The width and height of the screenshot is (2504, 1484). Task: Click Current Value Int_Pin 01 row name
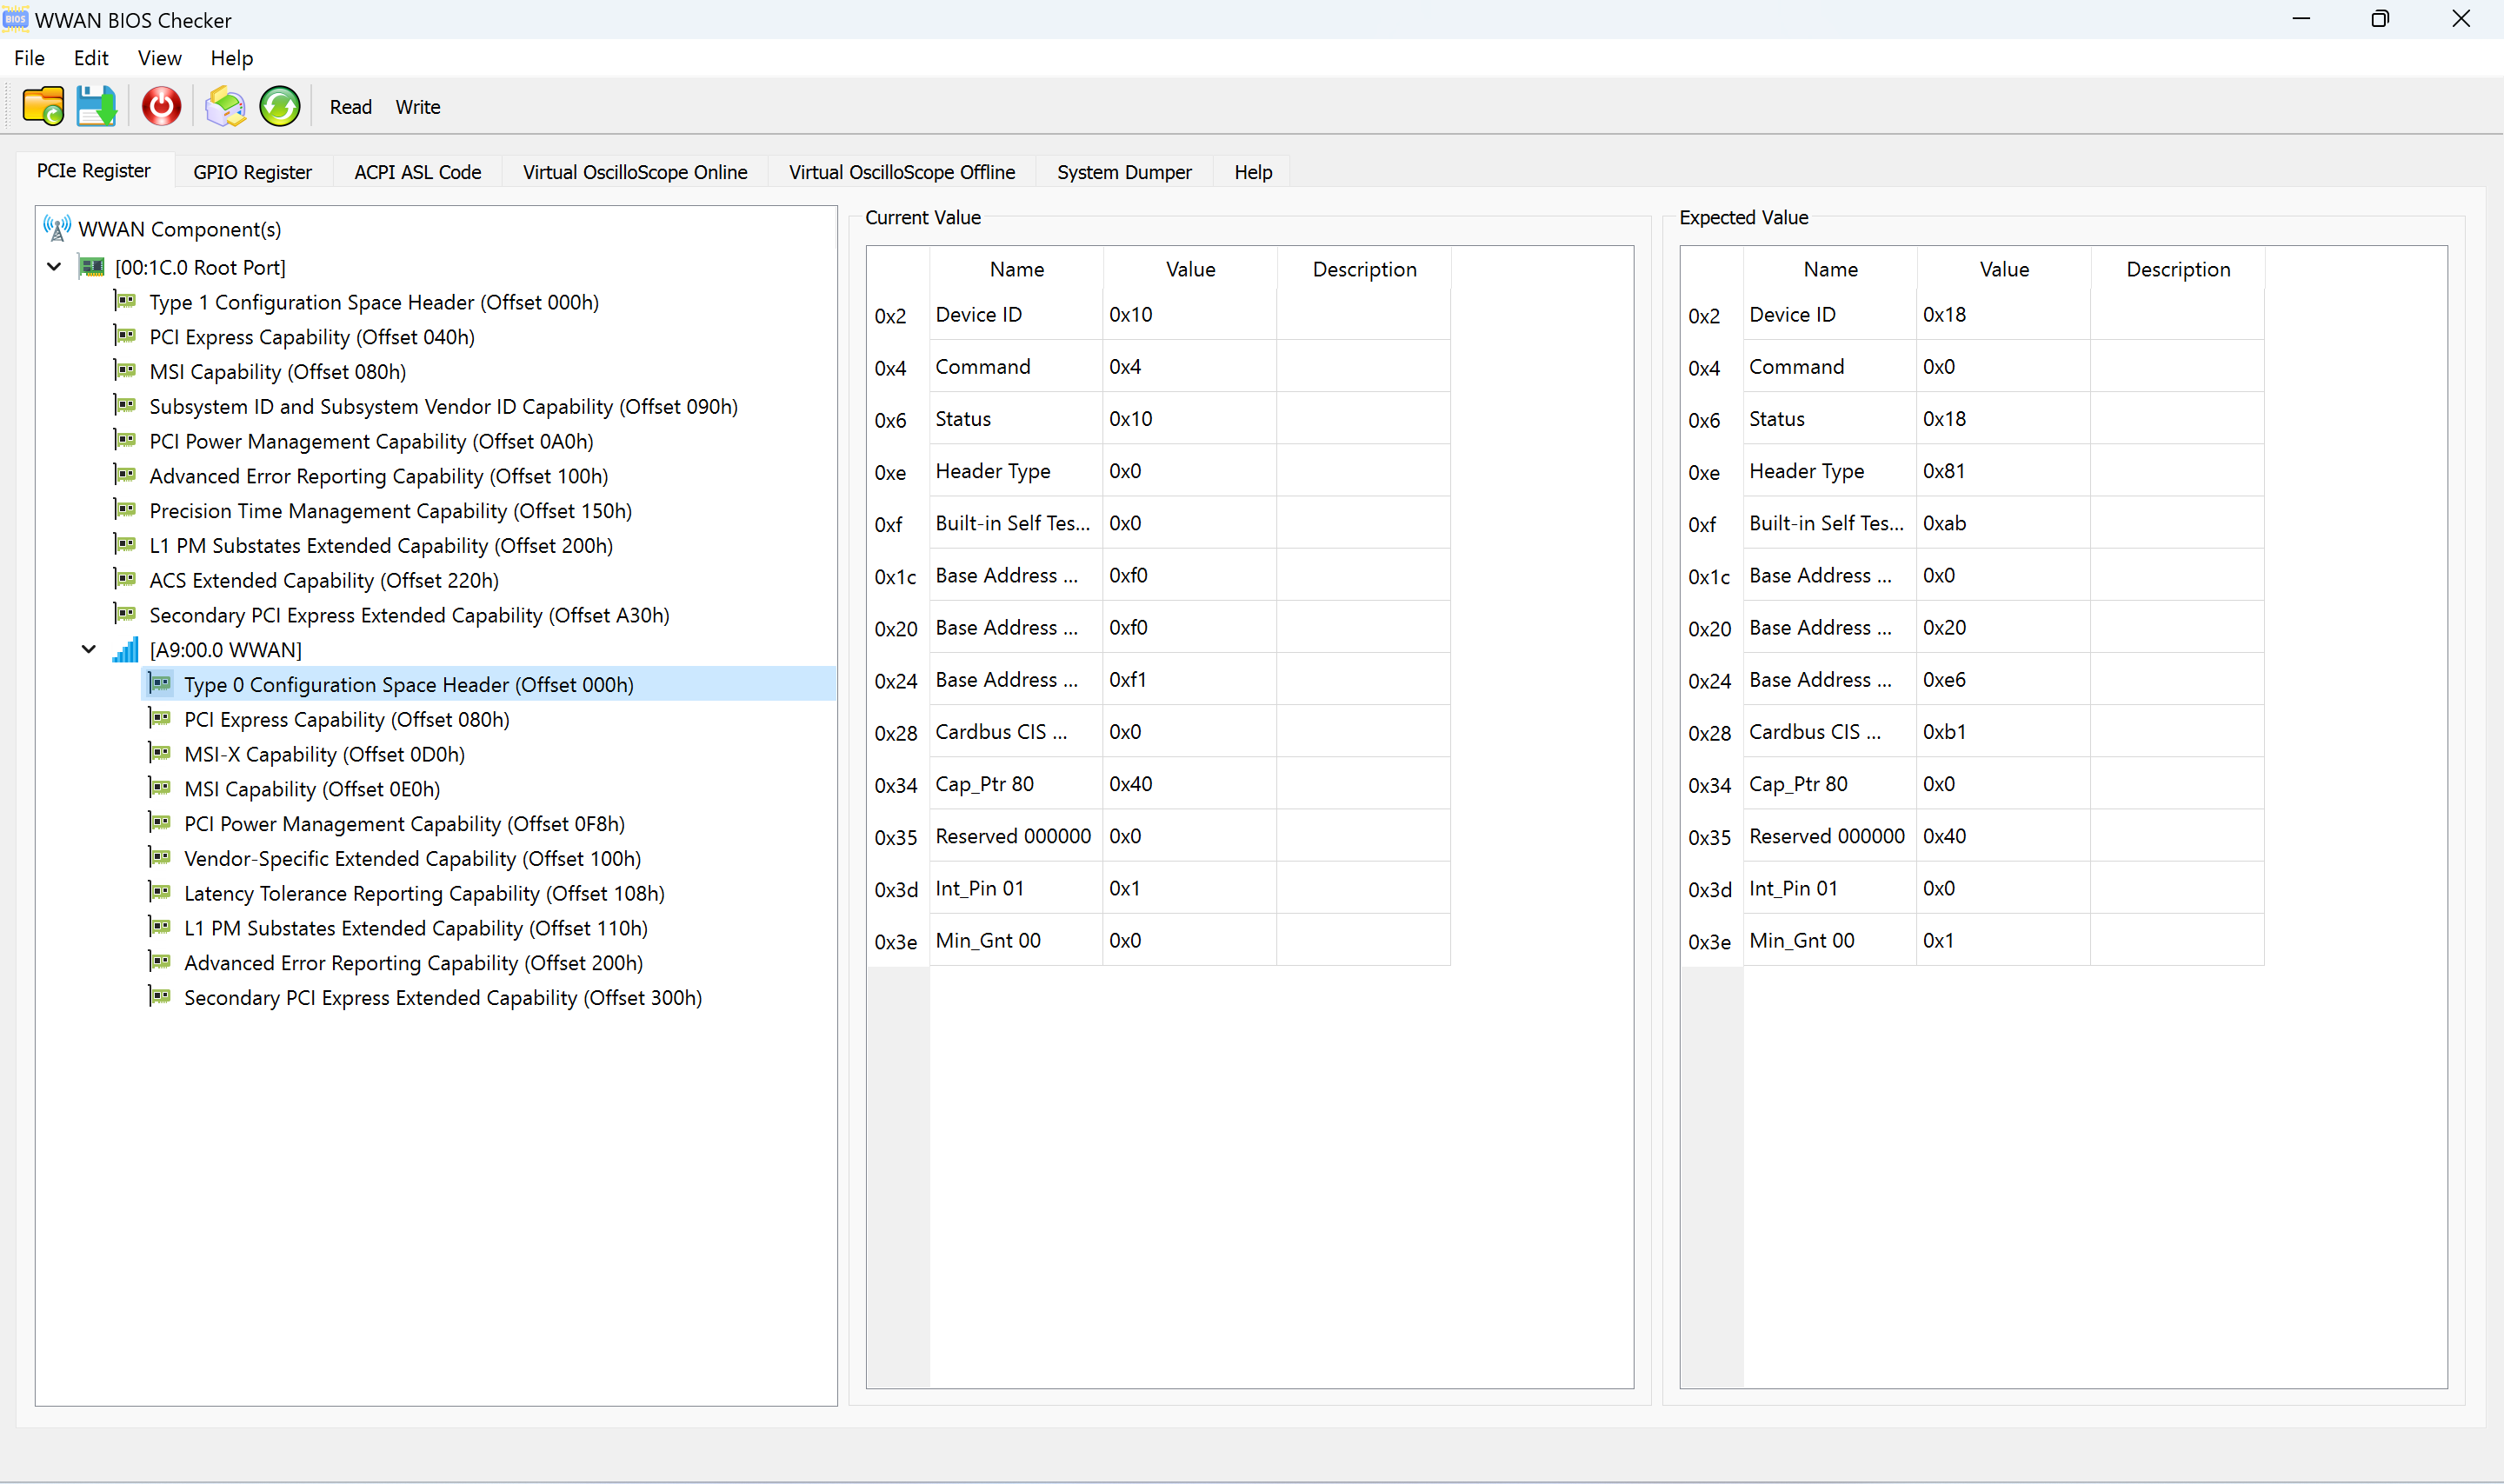1017,888
